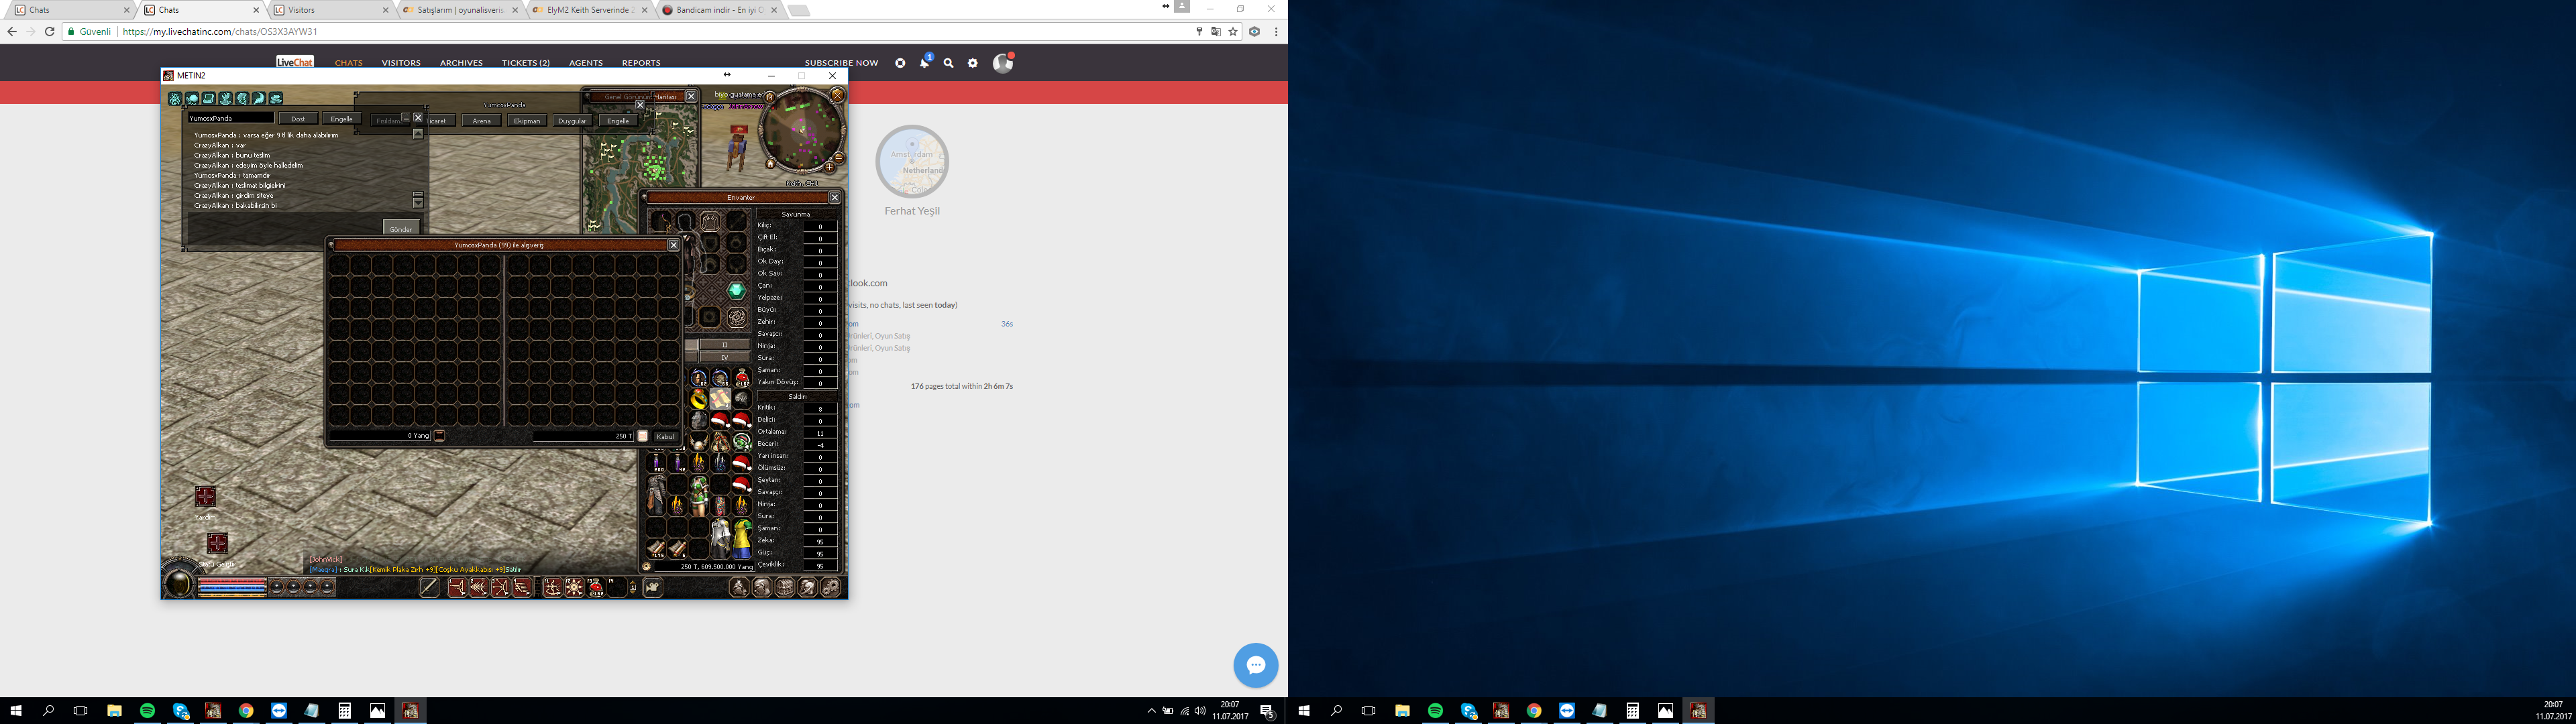Open TeamViewer from Windows taskbar
Screen dimensions: 2576x724
(x=279, y=711)
